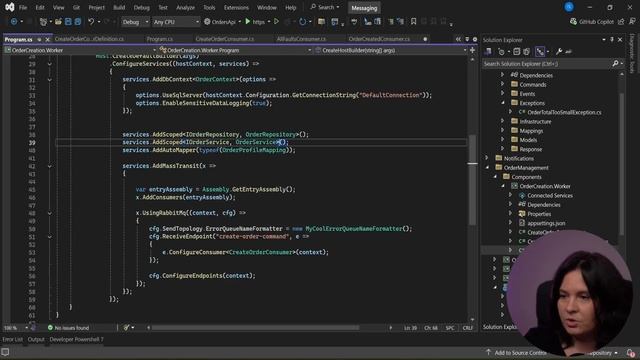Select appsettings.json in Solution Explorer
This screenshot has width=640, height=360.
546,223
